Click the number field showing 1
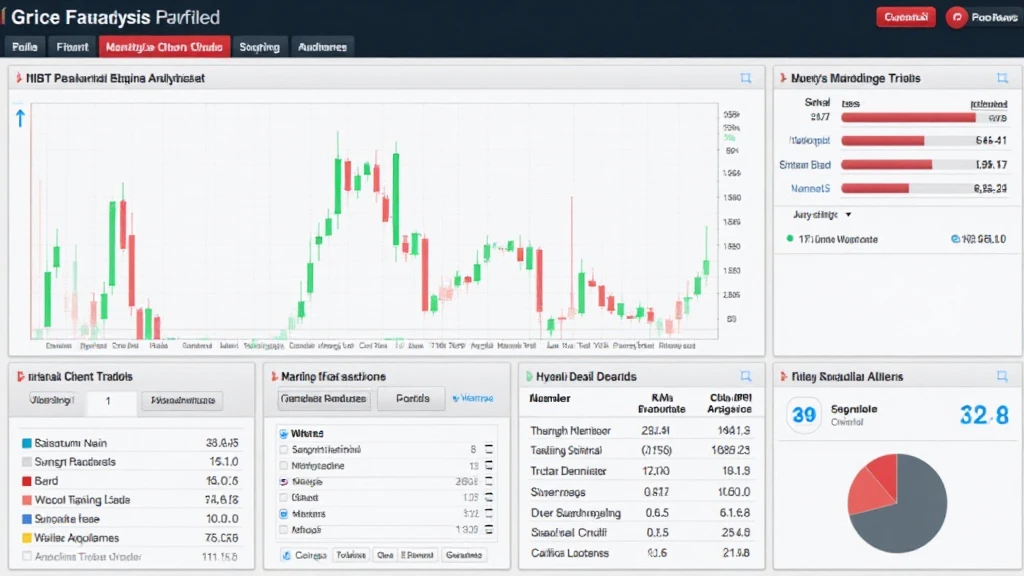Viewport: 1024px width, 576px height. click(109, 401)
